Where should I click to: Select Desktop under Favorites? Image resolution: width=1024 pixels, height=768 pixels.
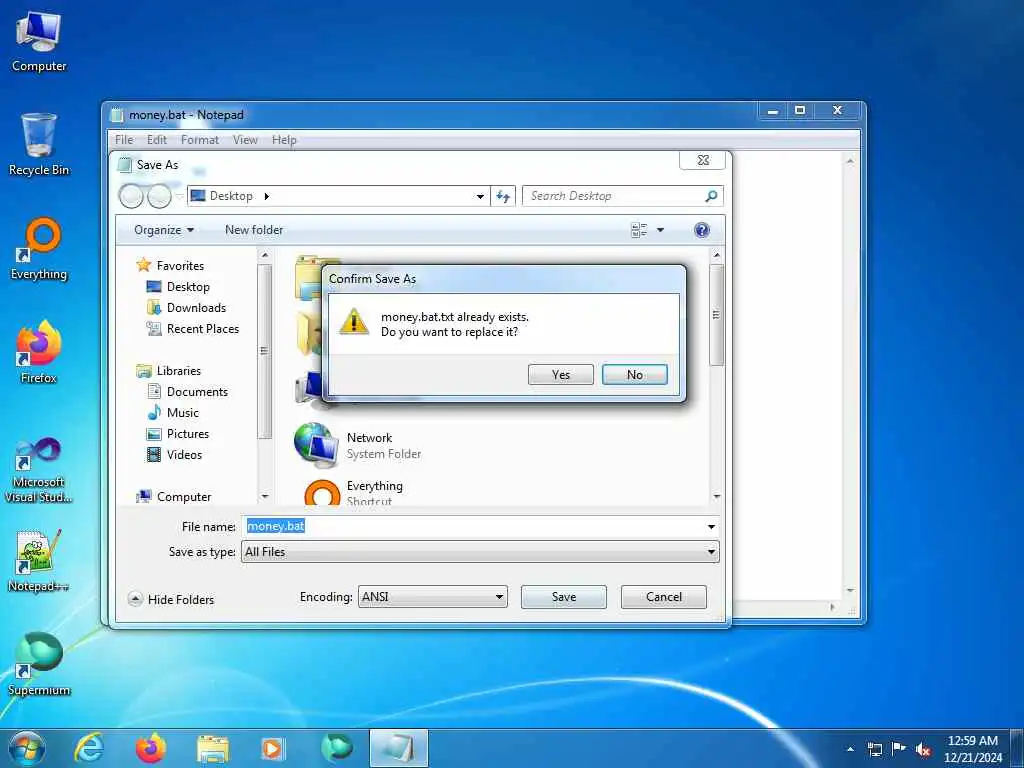pos(179,287)
